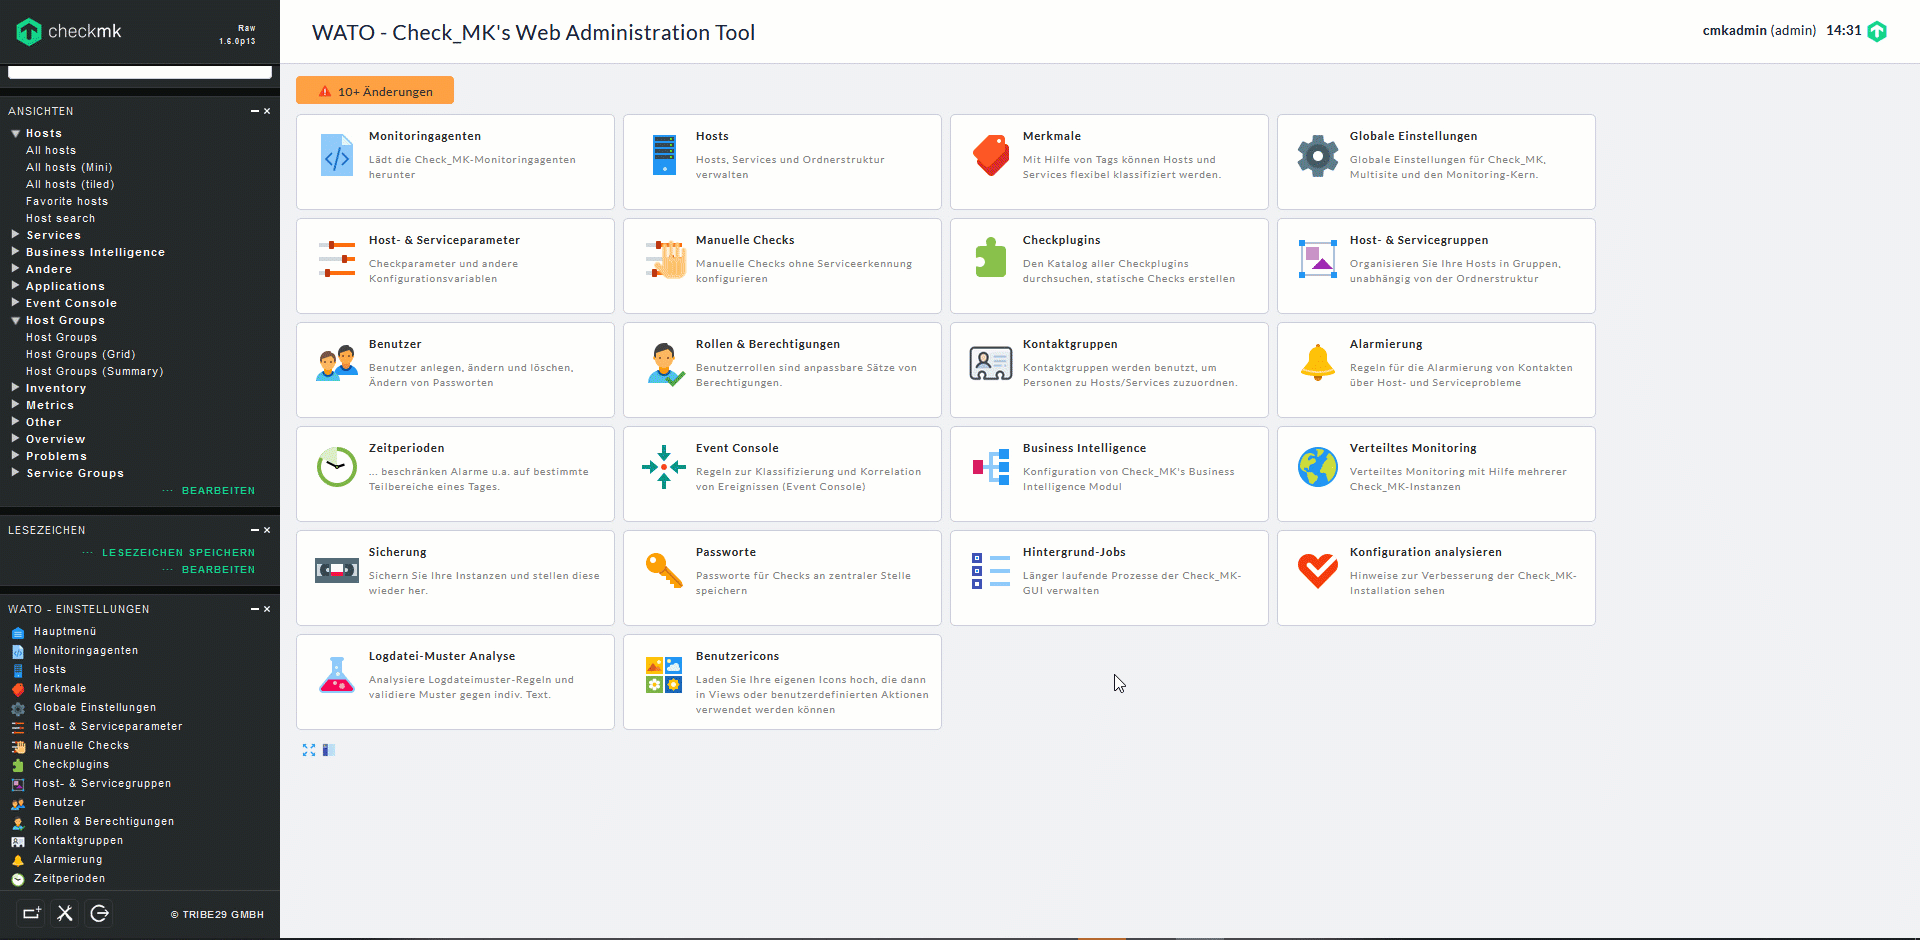Open the Kontaktgruppen contact card icon

991,363
